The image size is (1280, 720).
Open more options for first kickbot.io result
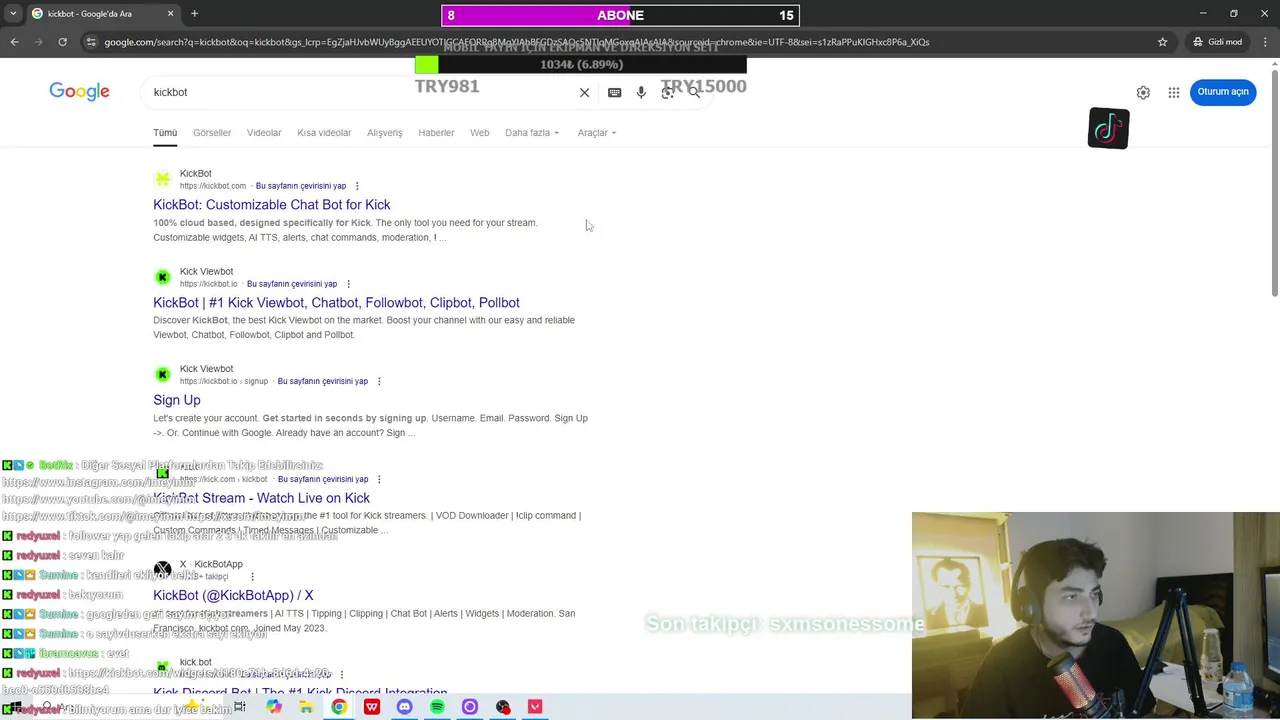348,284
